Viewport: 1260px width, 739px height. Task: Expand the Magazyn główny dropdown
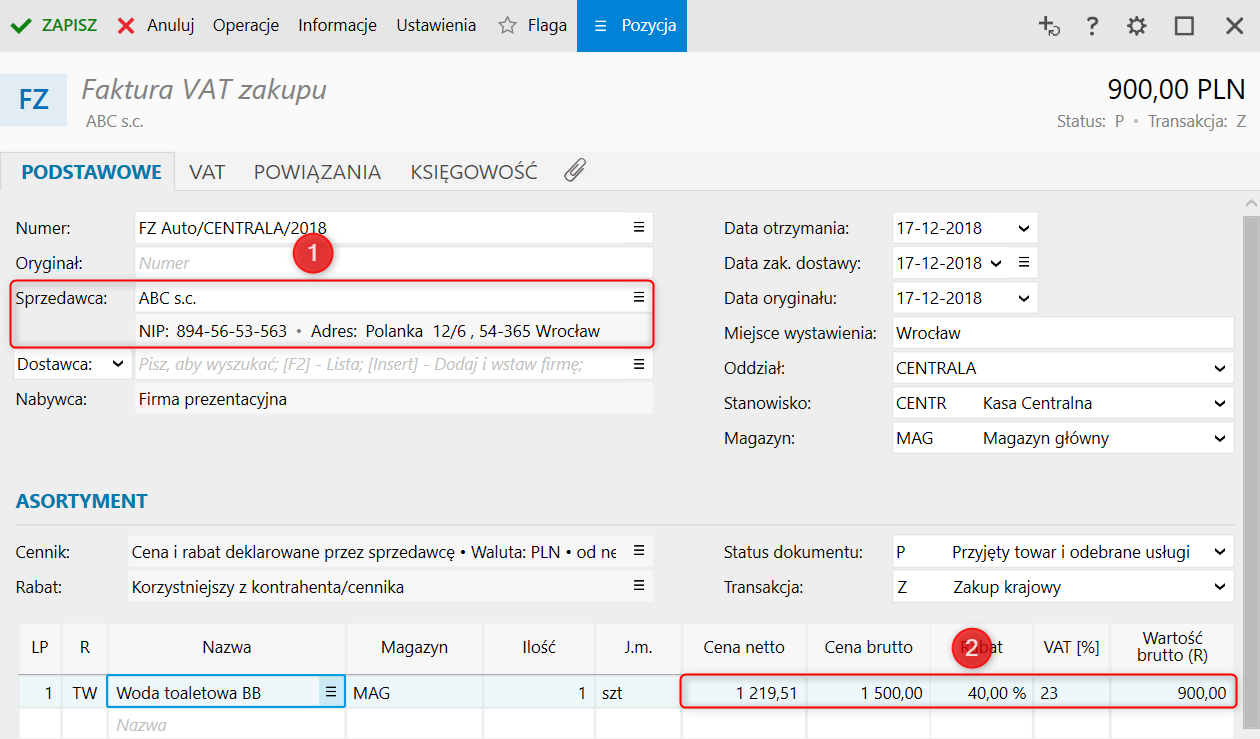coord(1219,438)
